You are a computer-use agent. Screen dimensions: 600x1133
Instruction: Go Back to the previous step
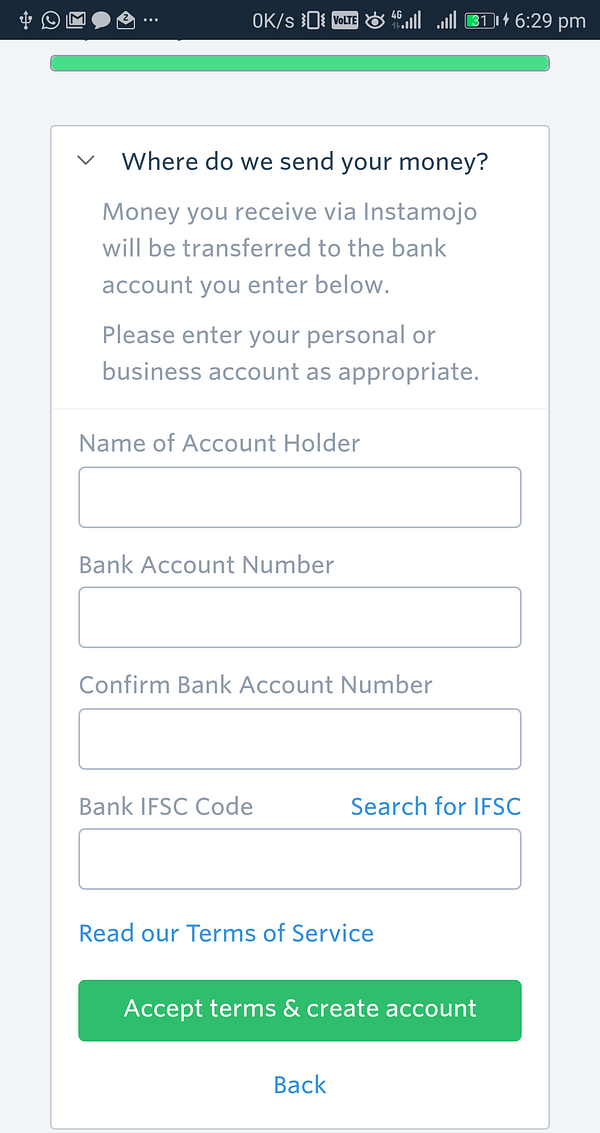click(x=300, y=1085)
